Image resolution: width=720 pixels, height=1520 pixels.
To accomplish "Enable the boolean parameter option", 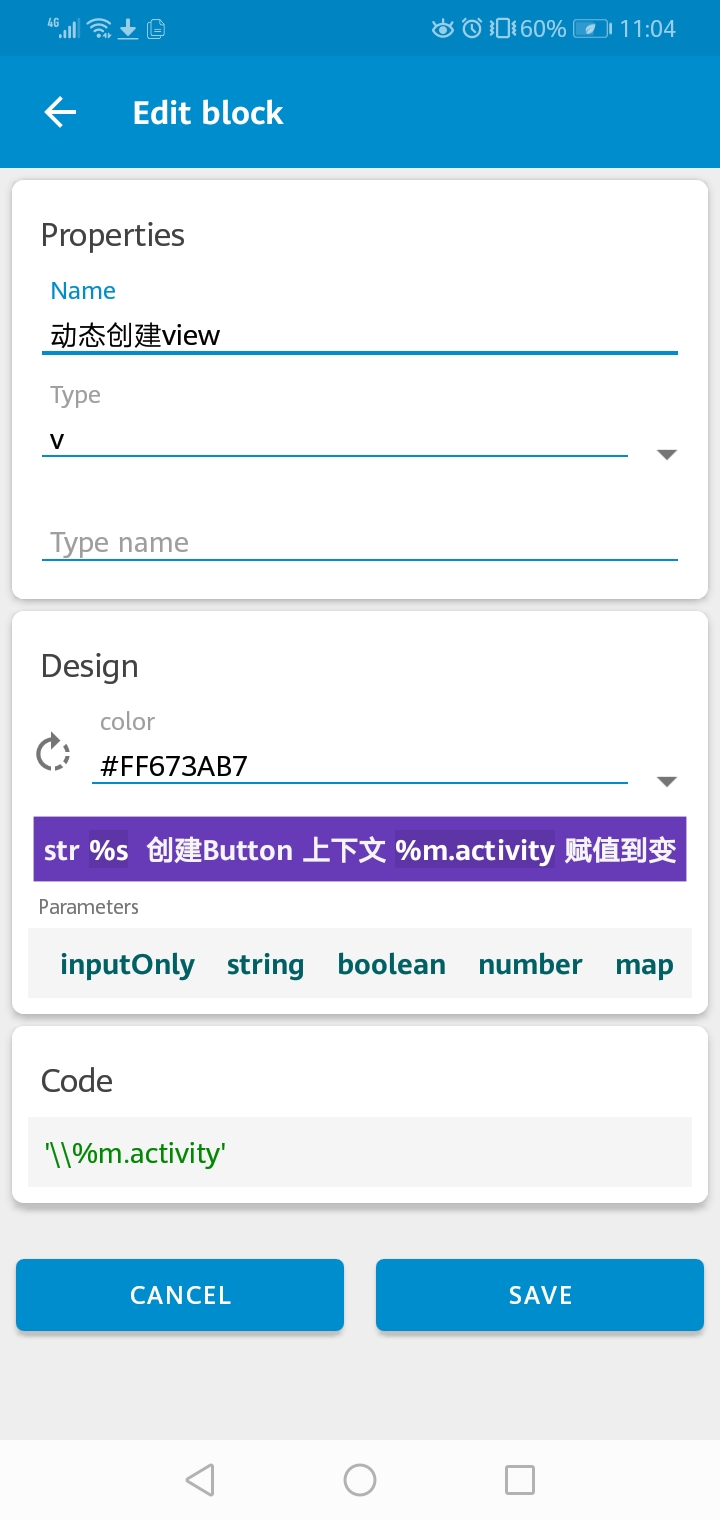I will tap(391, 963).
